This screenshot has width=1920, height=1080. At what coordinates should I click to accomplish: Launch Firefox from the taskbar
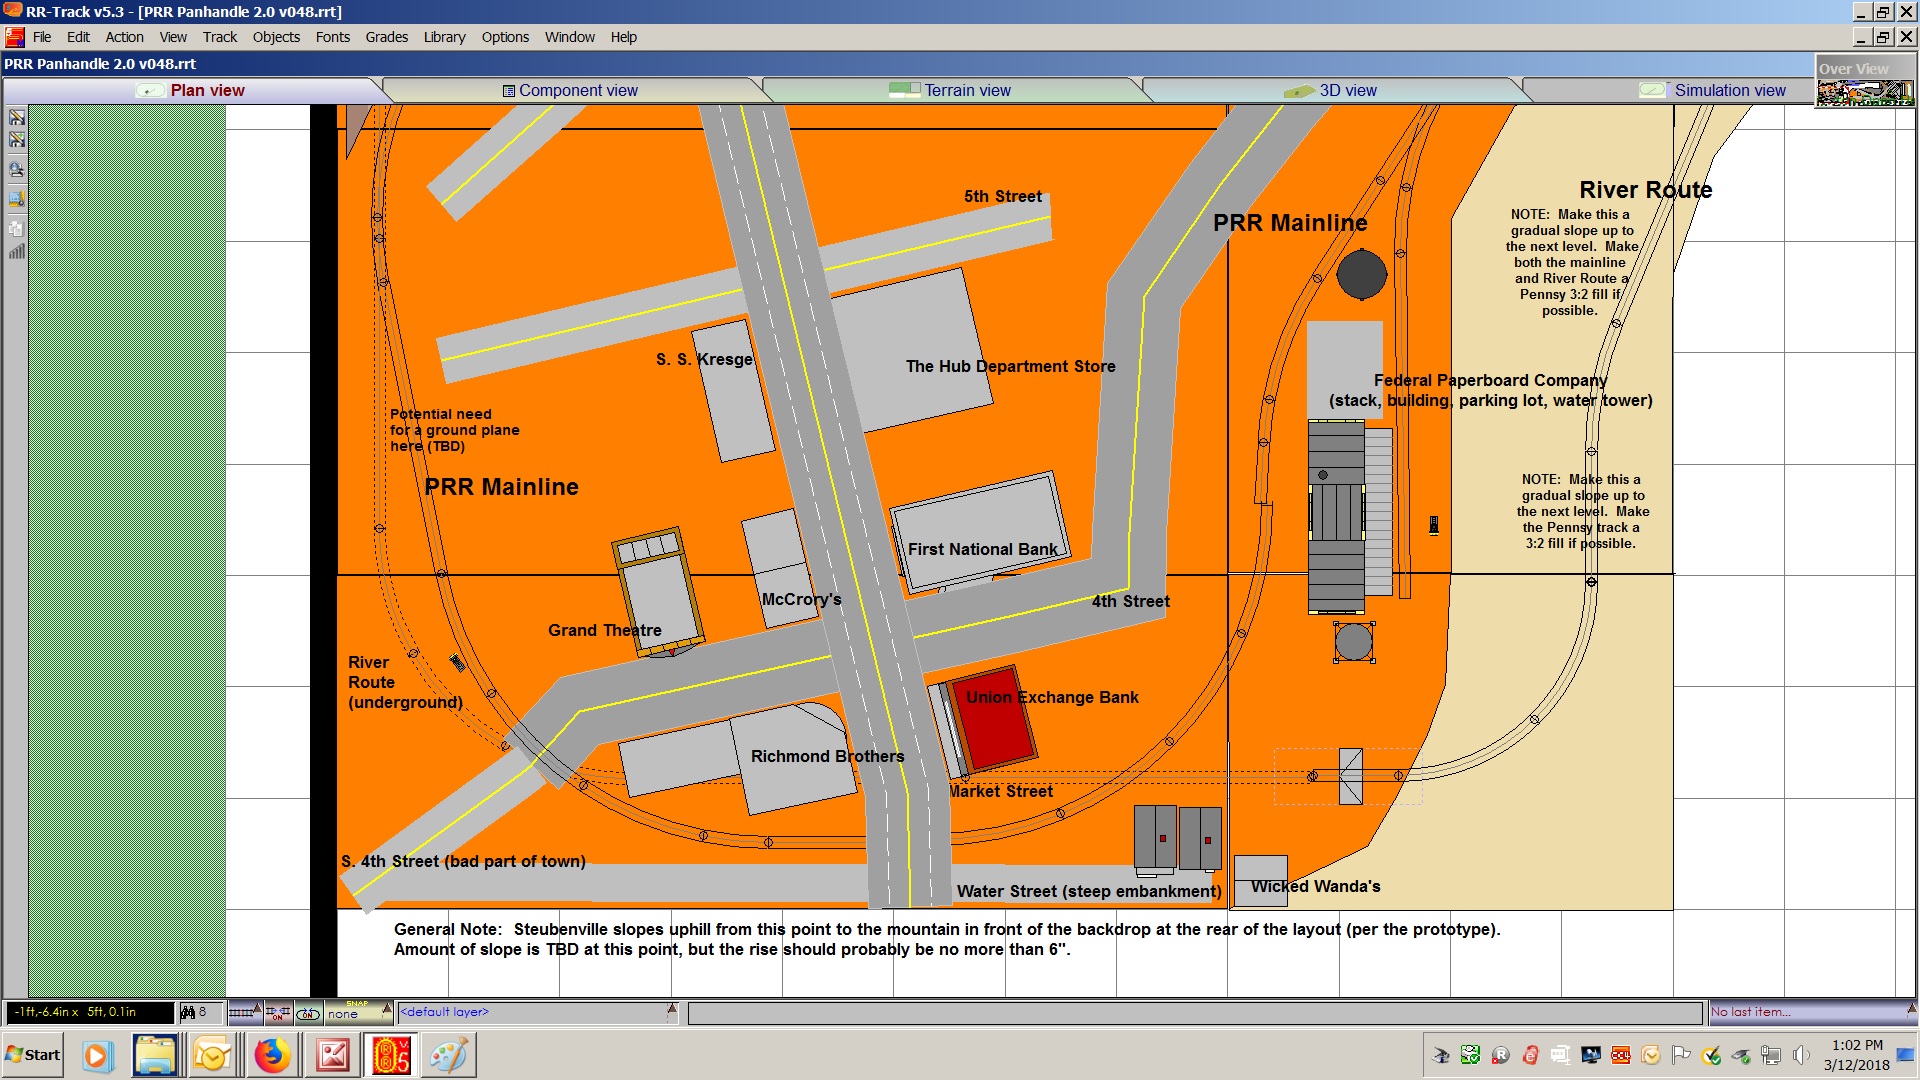[272, 1055]
